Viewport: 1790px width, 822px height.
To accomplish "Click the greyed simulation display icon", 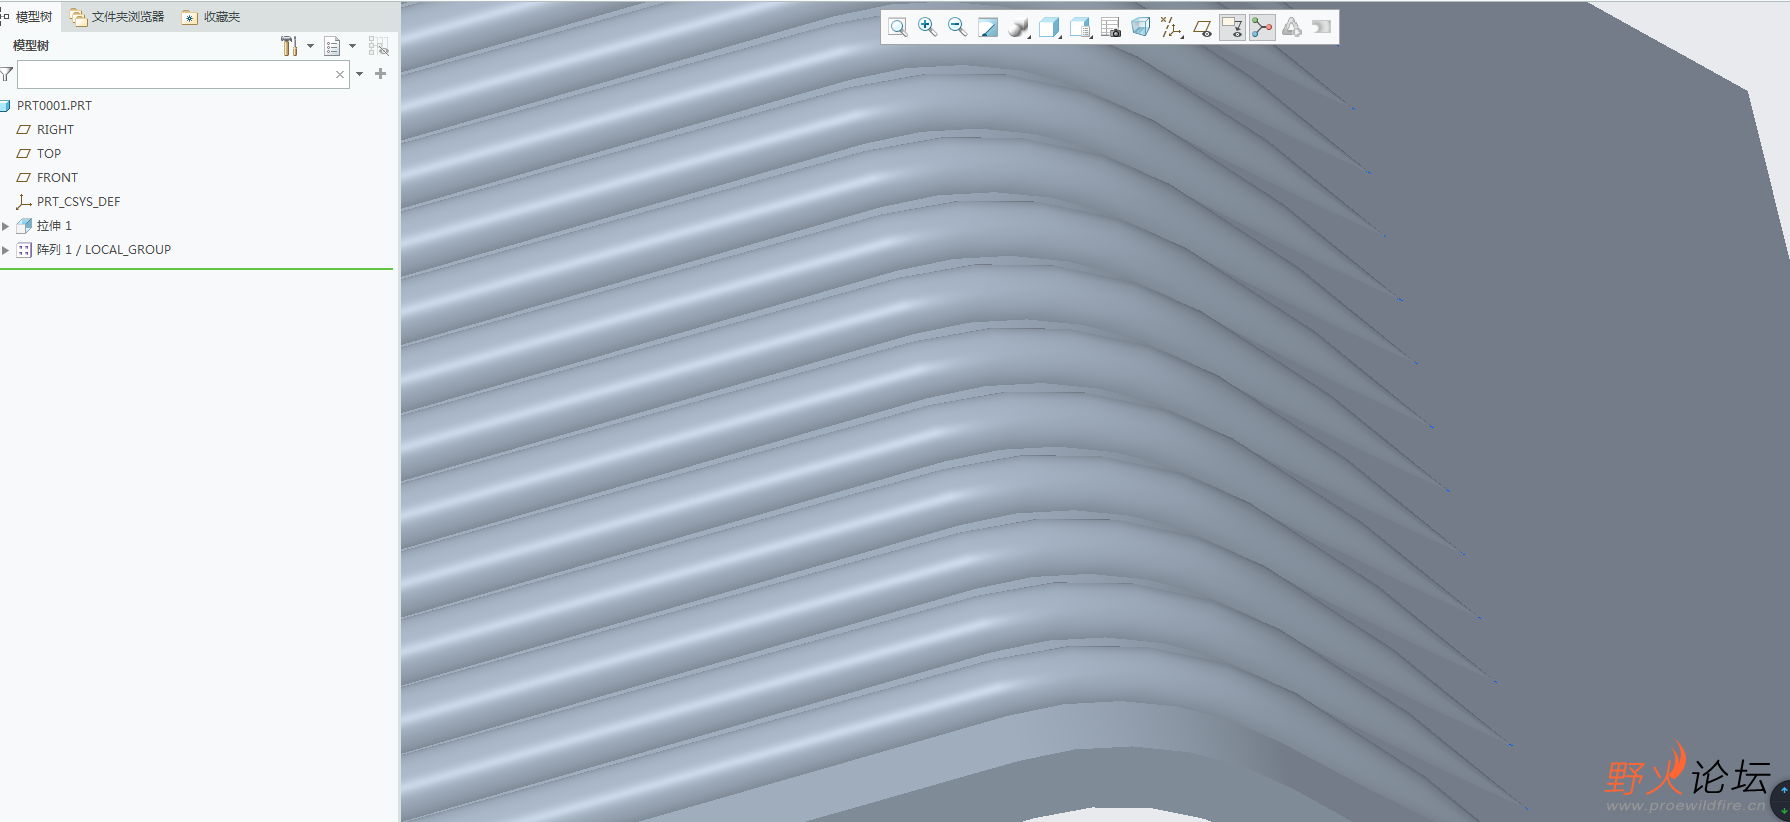I will (x=1292, y=28).
